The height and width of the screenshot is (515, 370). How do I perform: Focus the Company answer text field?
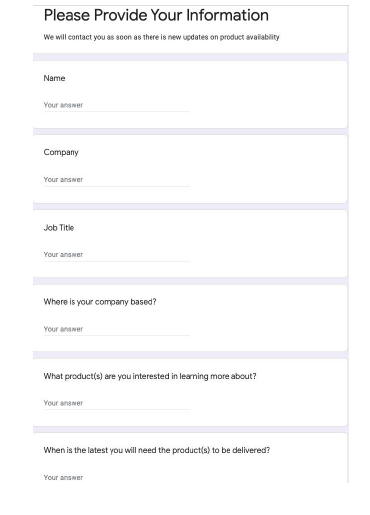click(117, 180)
